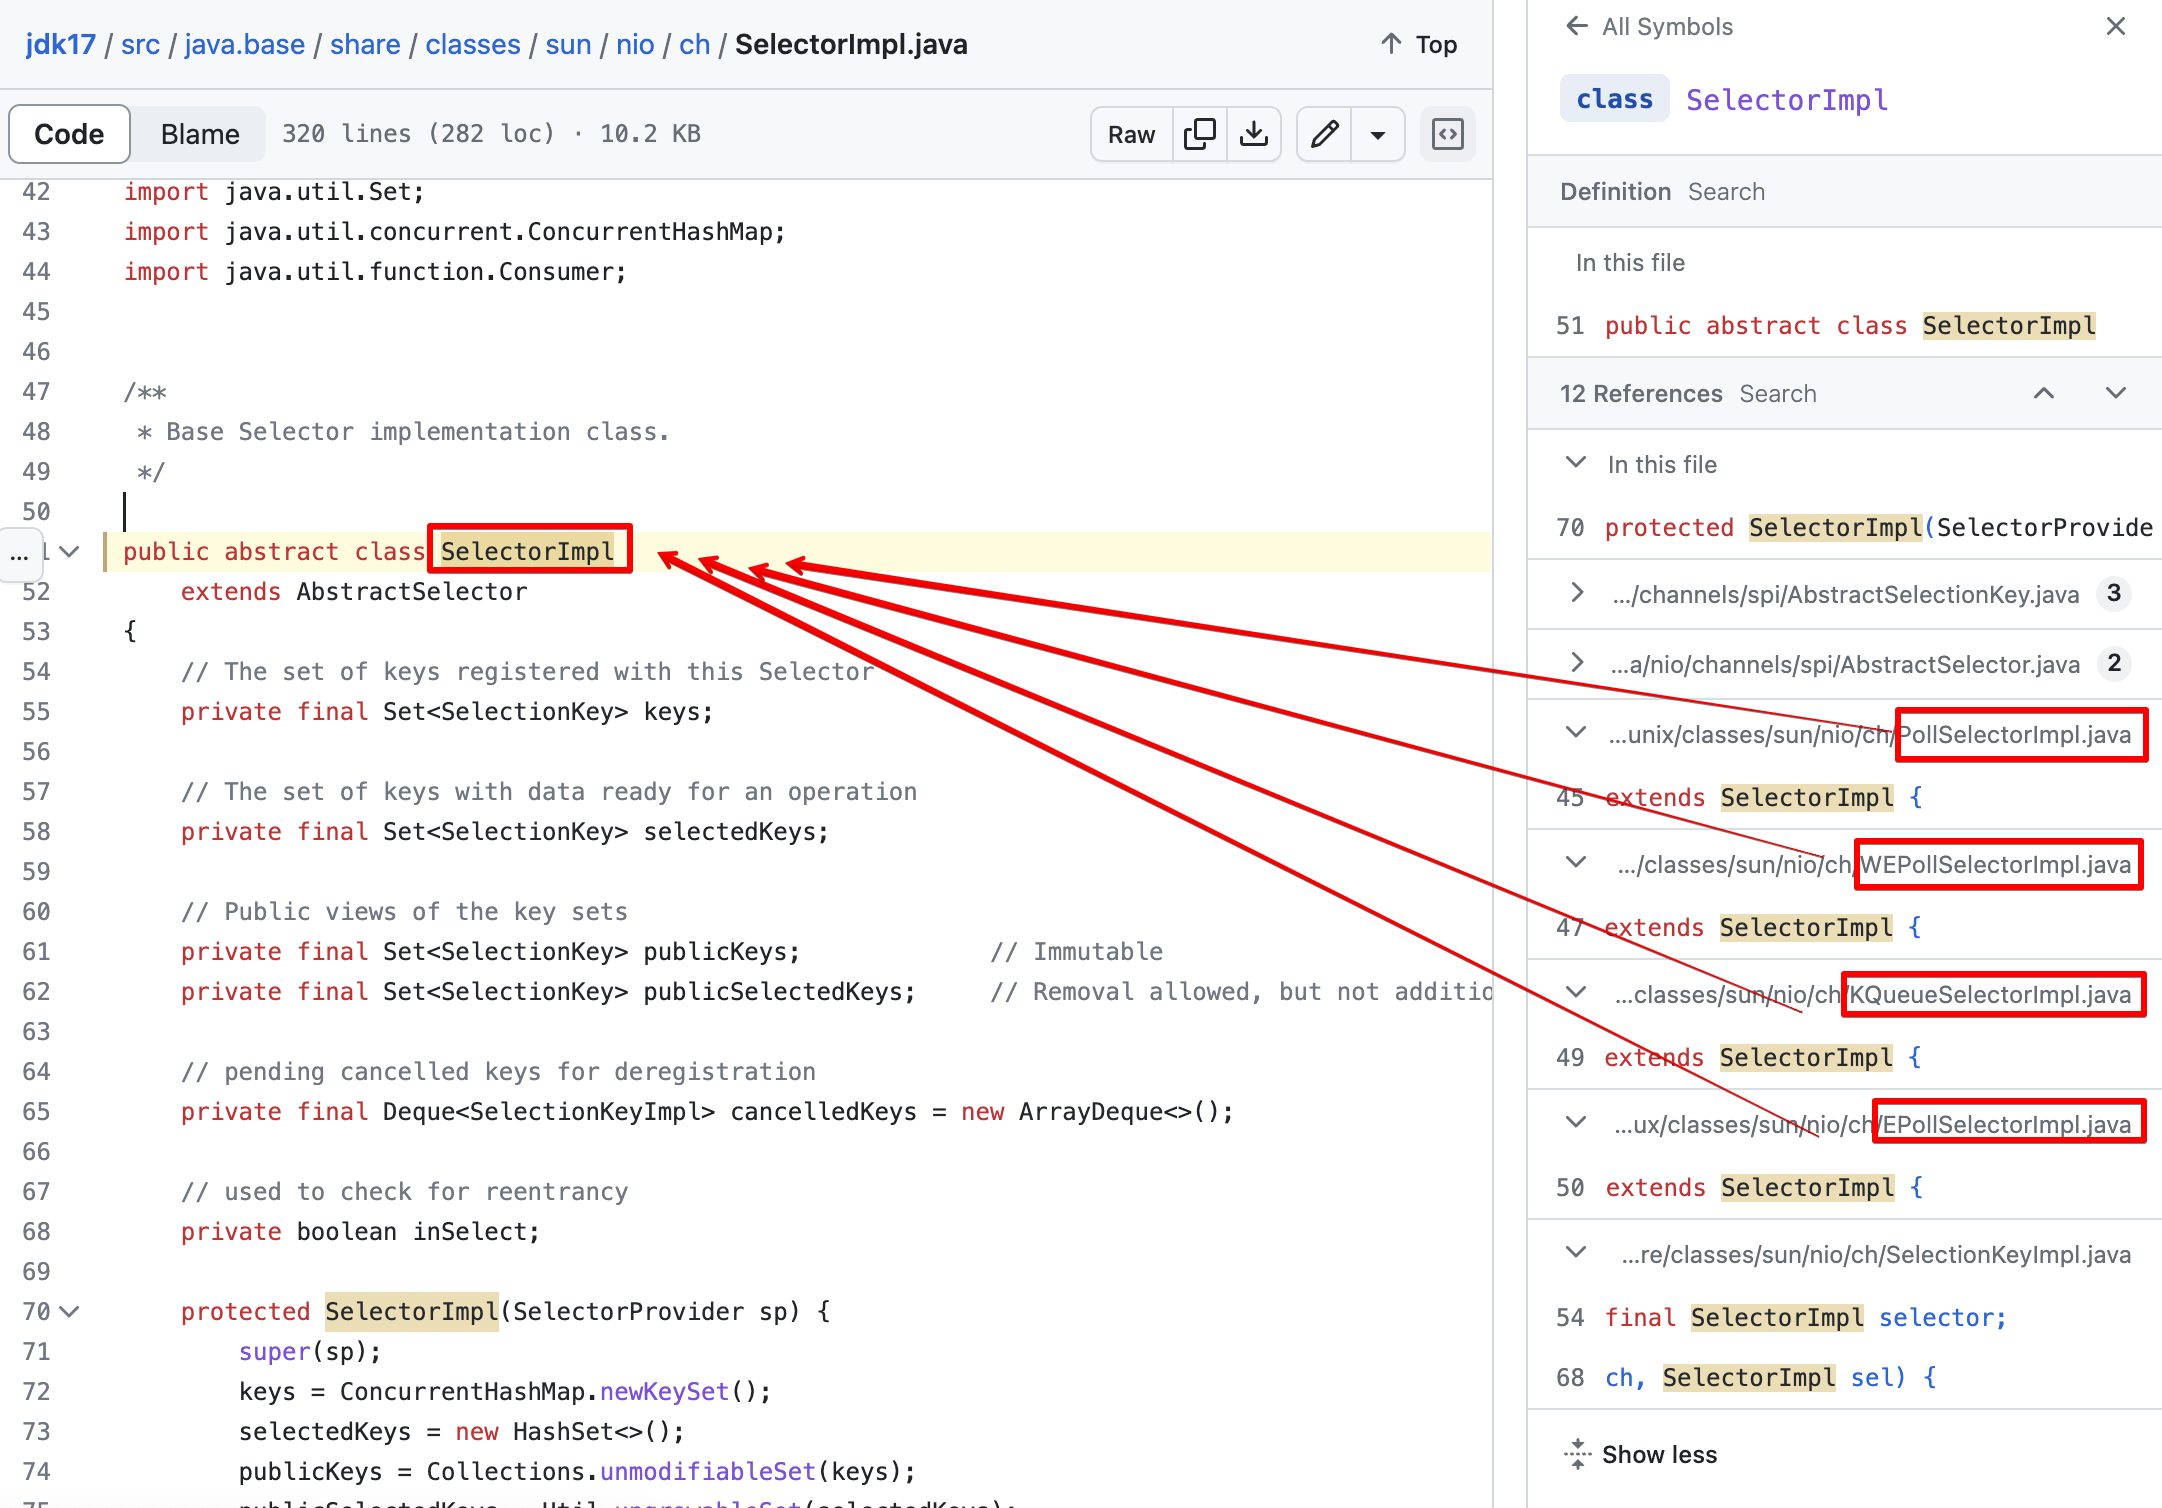Click Show less in references
The height and width of the screenshot is (1508, 2162).
tap(1658, 1454)
